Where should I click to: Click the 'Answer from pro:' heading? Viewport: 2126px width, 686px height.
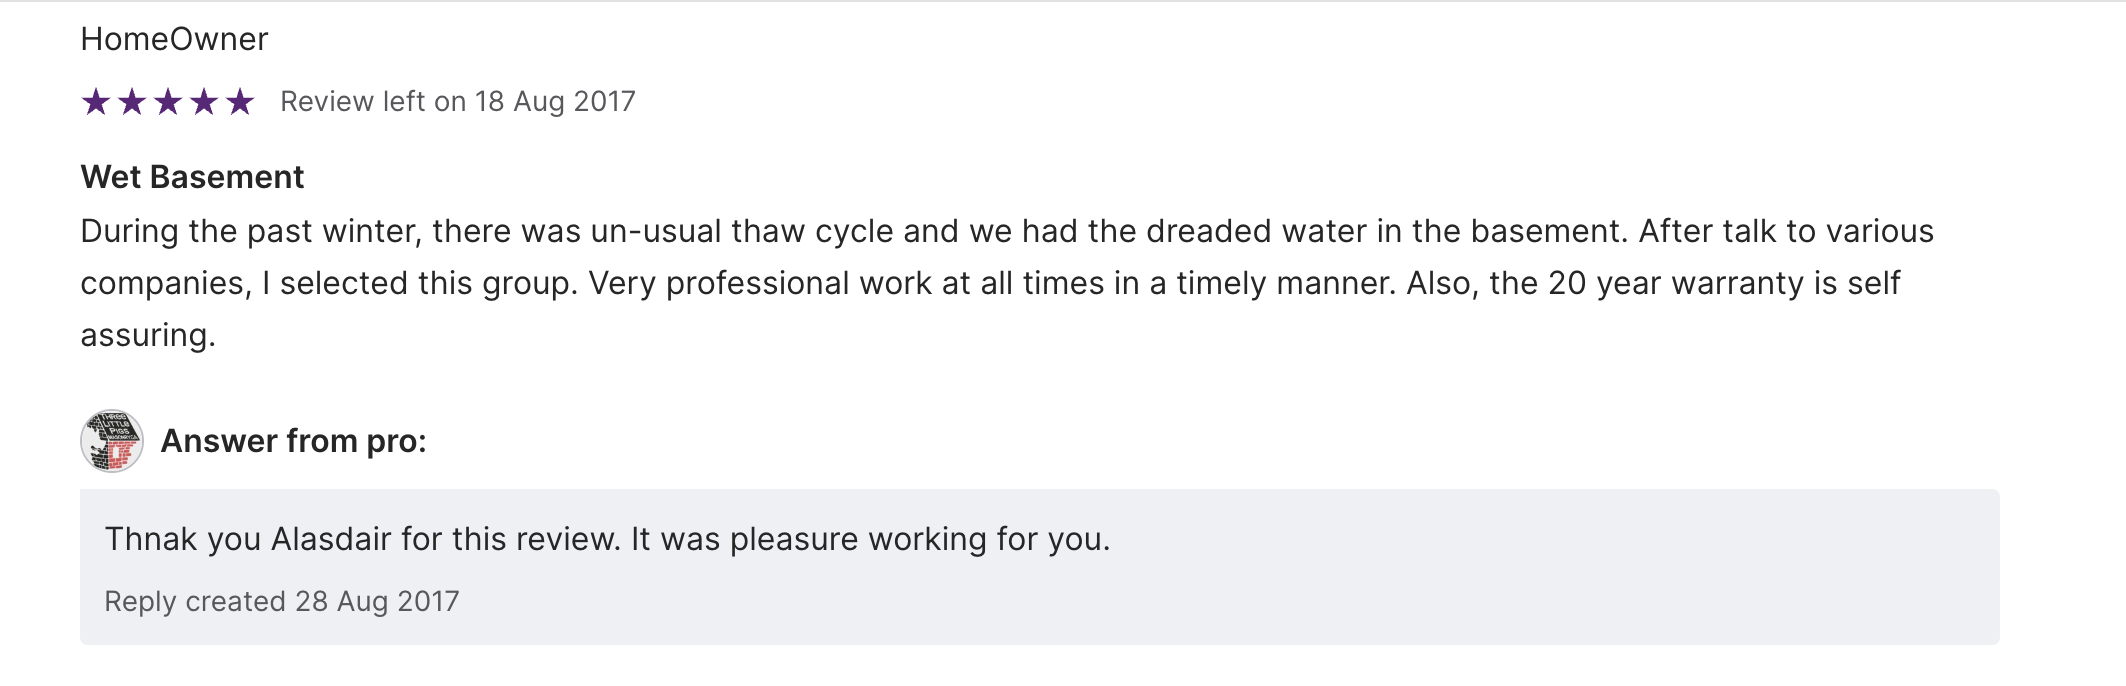pyautogui.click(x=293, y=441)
